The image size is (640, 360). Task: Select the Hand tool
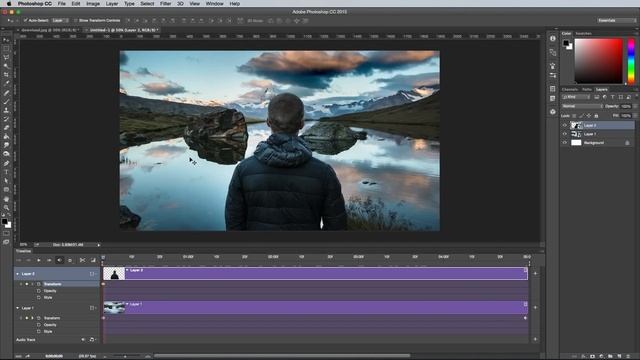[x=6, y=199]
